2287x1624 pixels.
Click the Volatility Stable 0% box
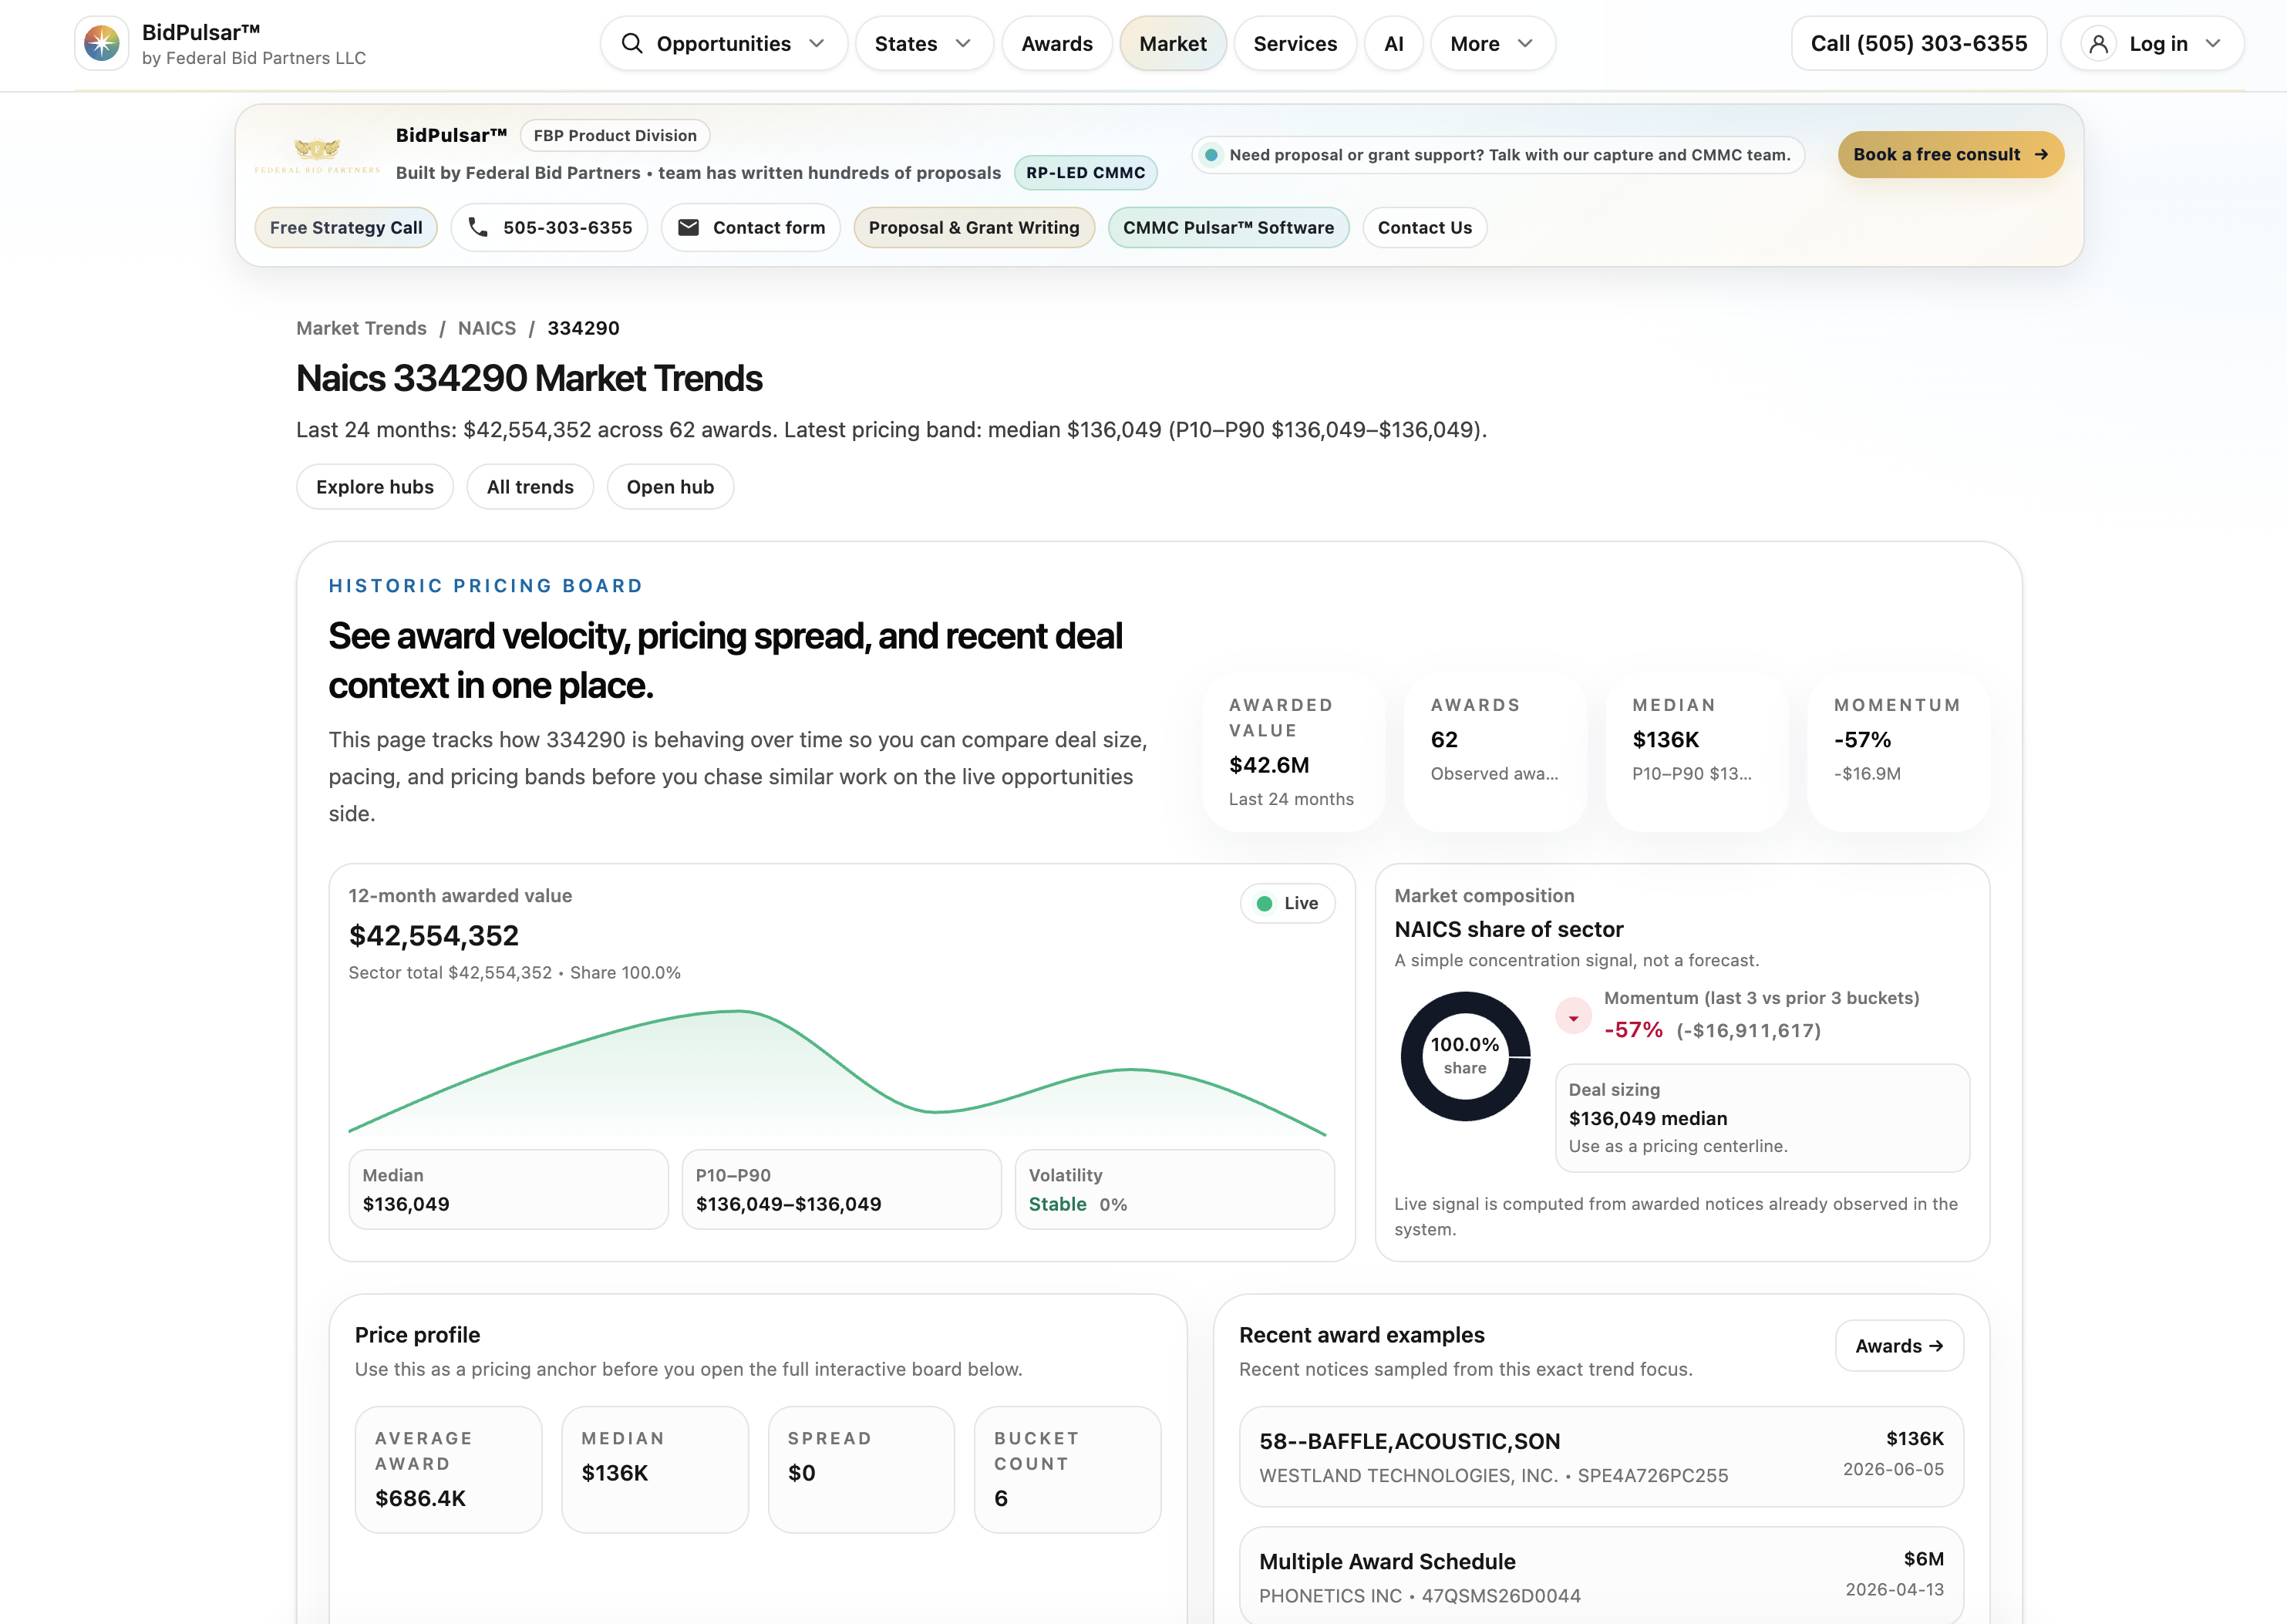(x=1174, y=1189)
